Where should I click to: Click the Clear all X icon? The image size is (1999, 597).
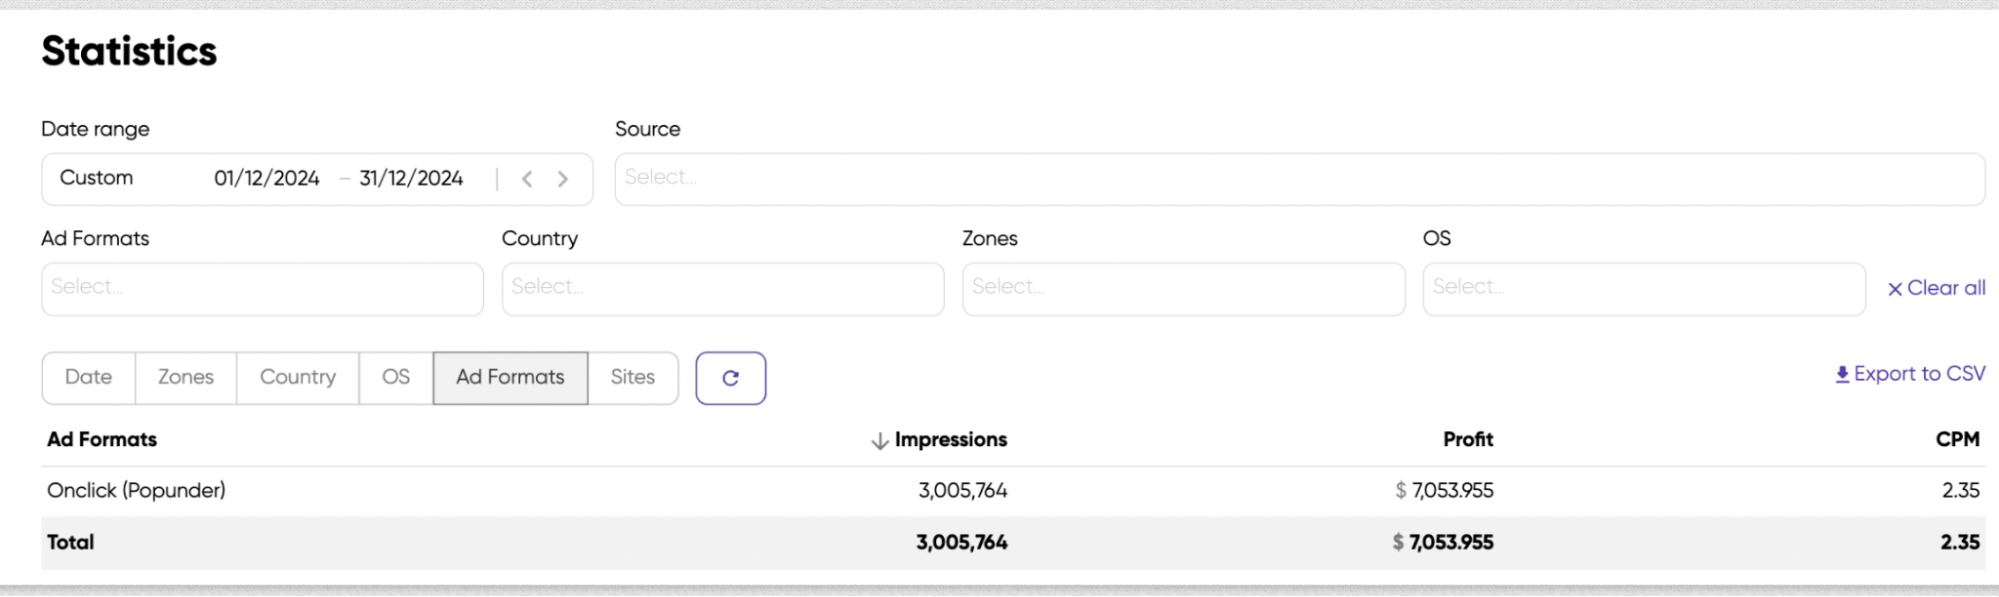(x=1894, y=289)
